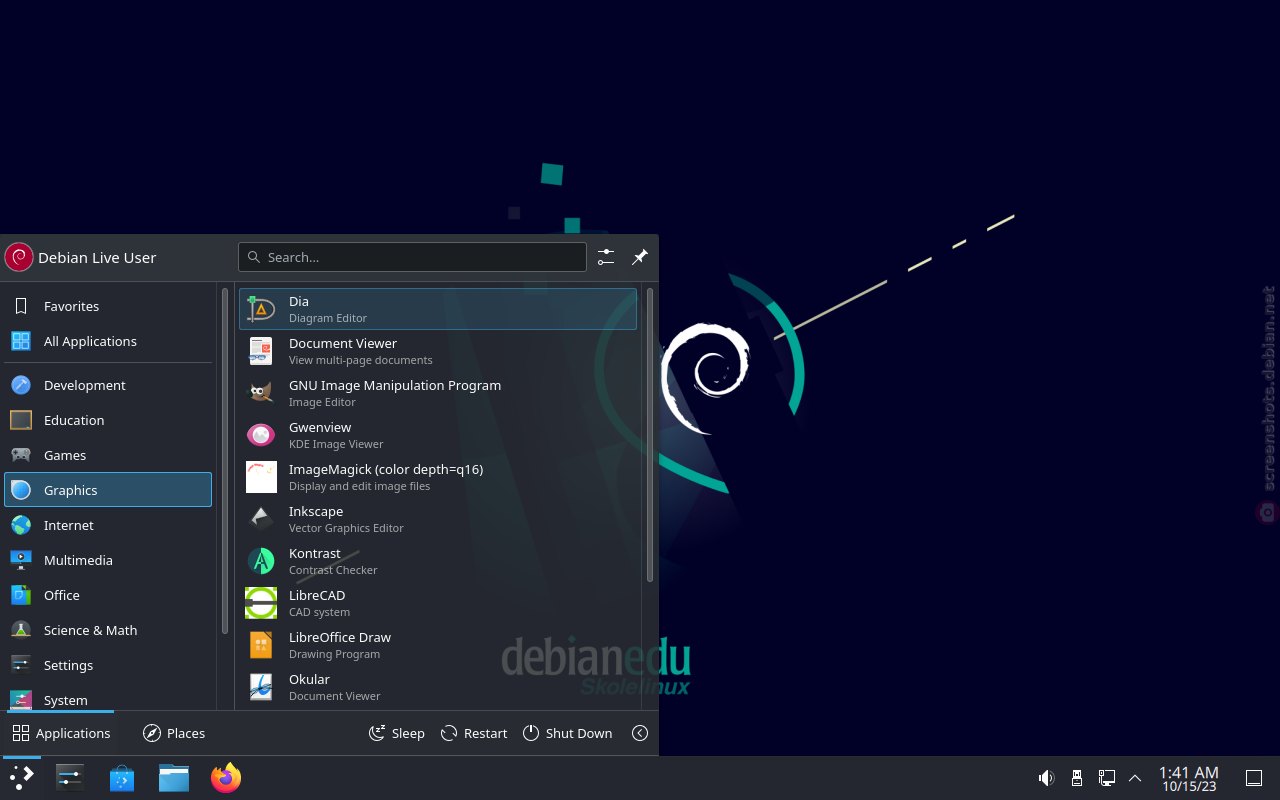The image size is (1280, 800).
Task: Pin the launcher menu open
Action: pyautogui.click(x=640, y=257)
